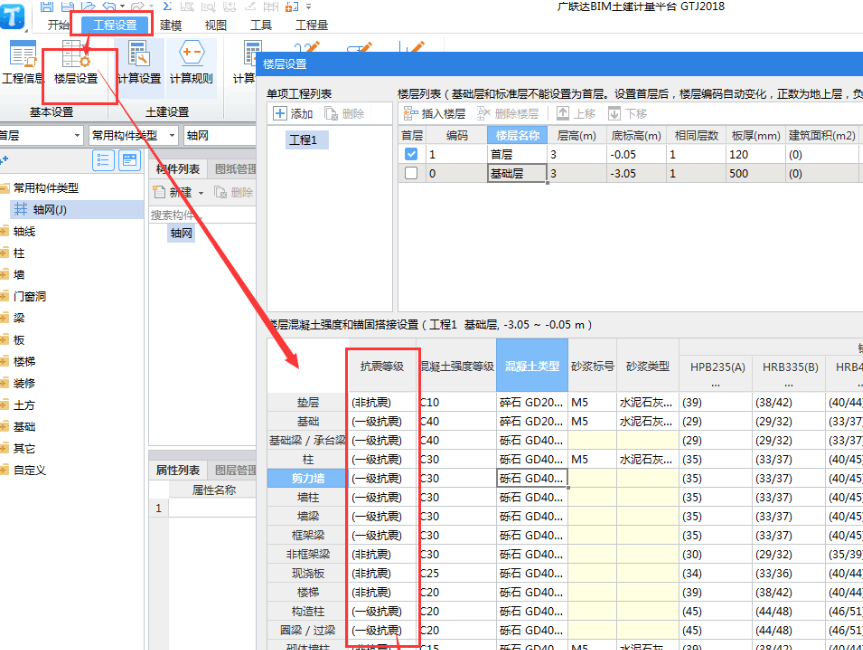Open the 轴网 component dropdown
This screenshot has width=863, height=650.
(x=219, y=135)
